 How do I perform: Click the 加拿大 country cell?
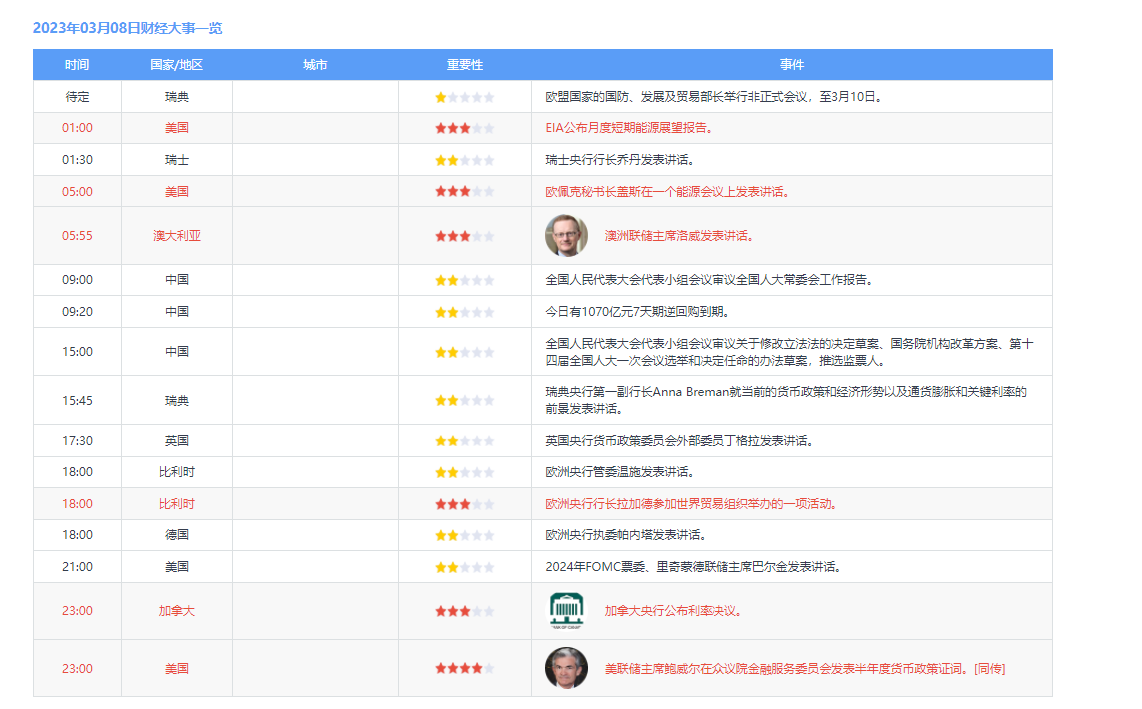[176, 611]
